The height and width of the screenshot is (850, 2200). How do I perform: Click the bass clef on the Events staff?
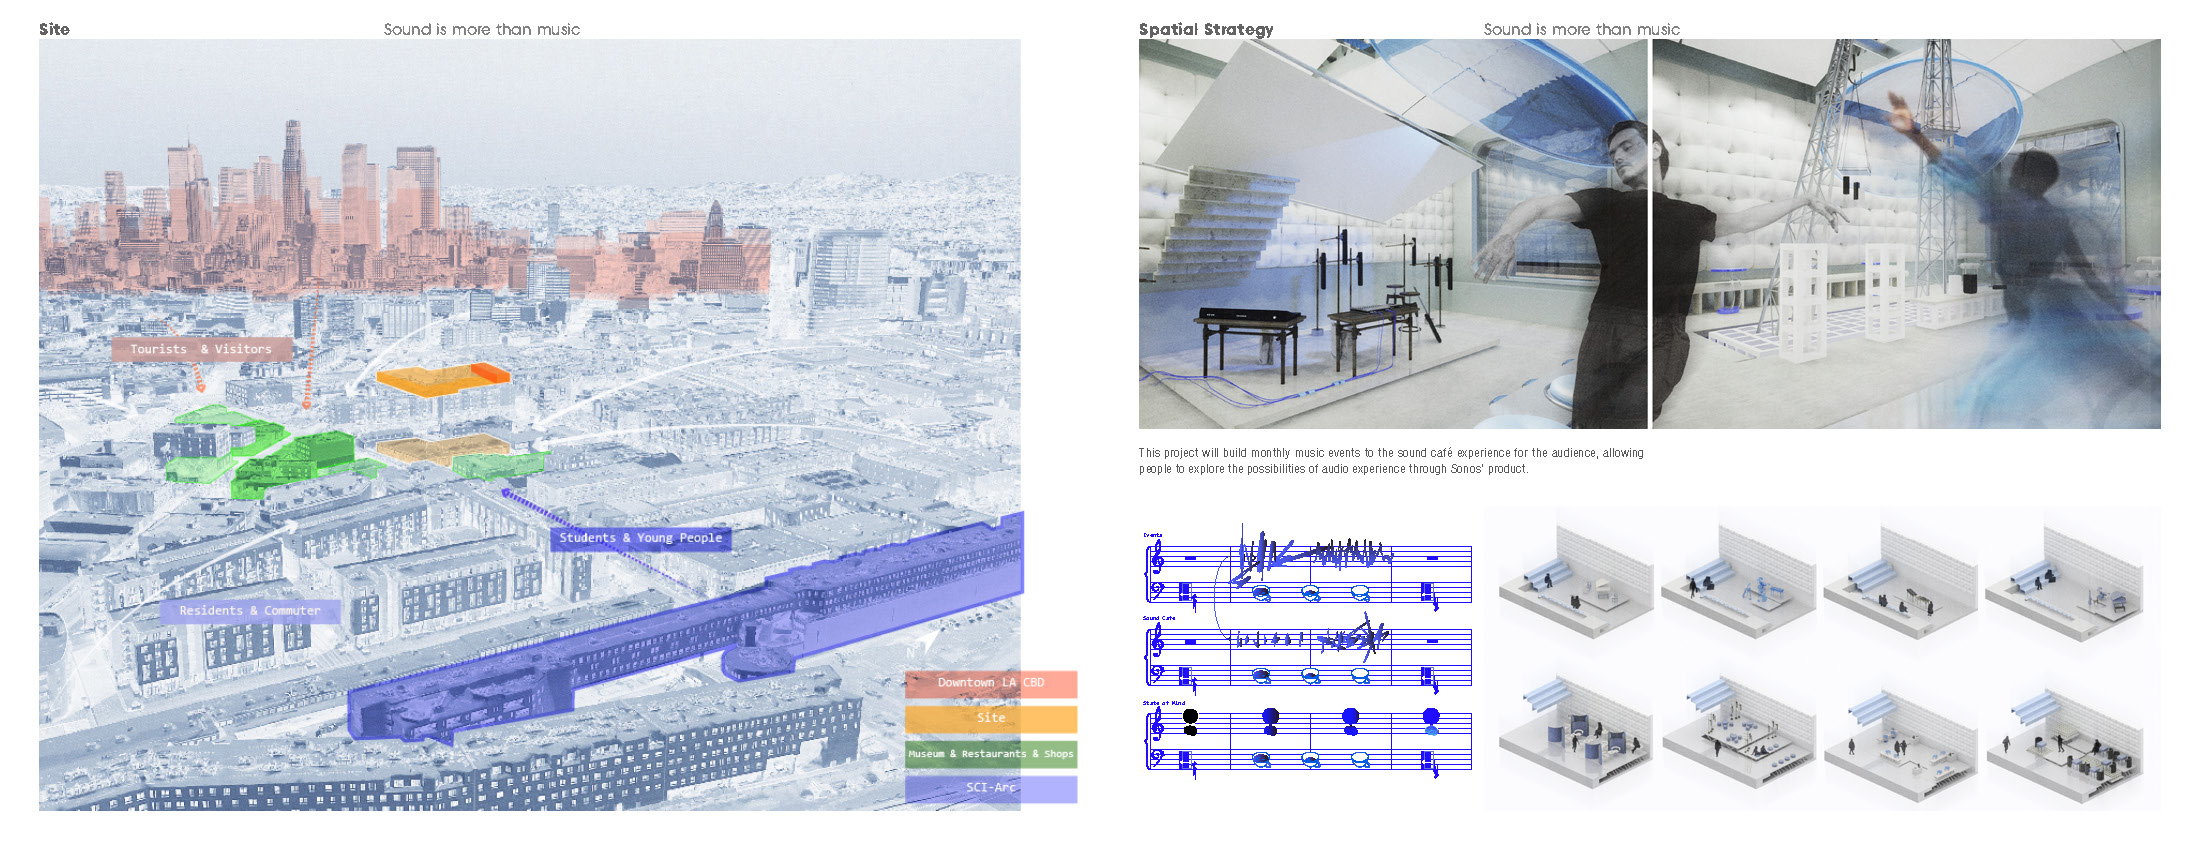tap(1158, 590)
